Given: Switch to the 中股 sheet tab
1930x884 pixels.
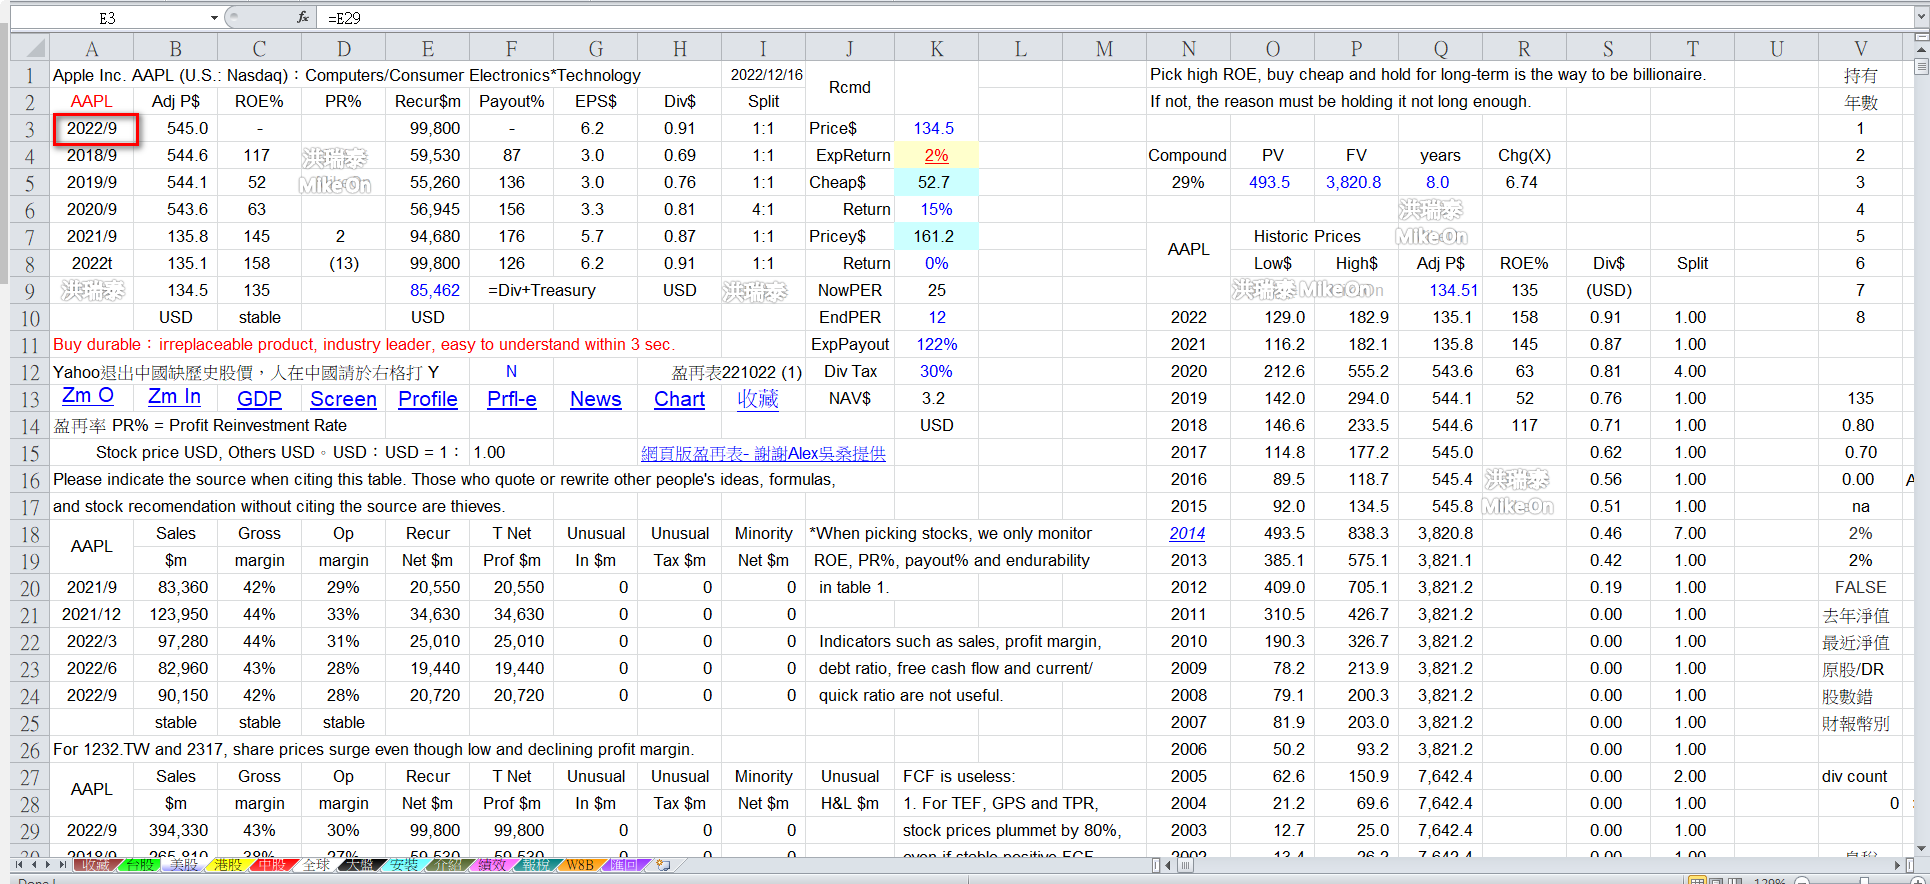Looking at the screenshot, I should 272,865.
